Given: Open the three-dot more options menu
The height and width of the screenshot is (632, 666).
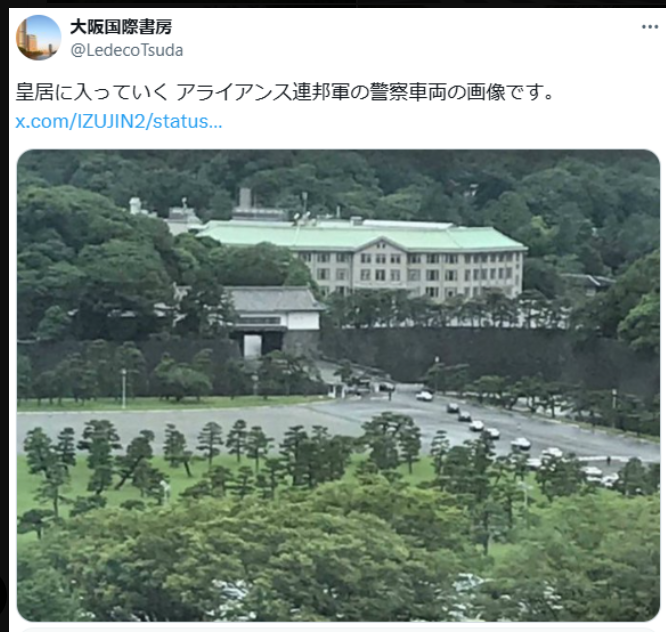Looking at the screenshot, I should pyautogui.click(x=649, y=27).
